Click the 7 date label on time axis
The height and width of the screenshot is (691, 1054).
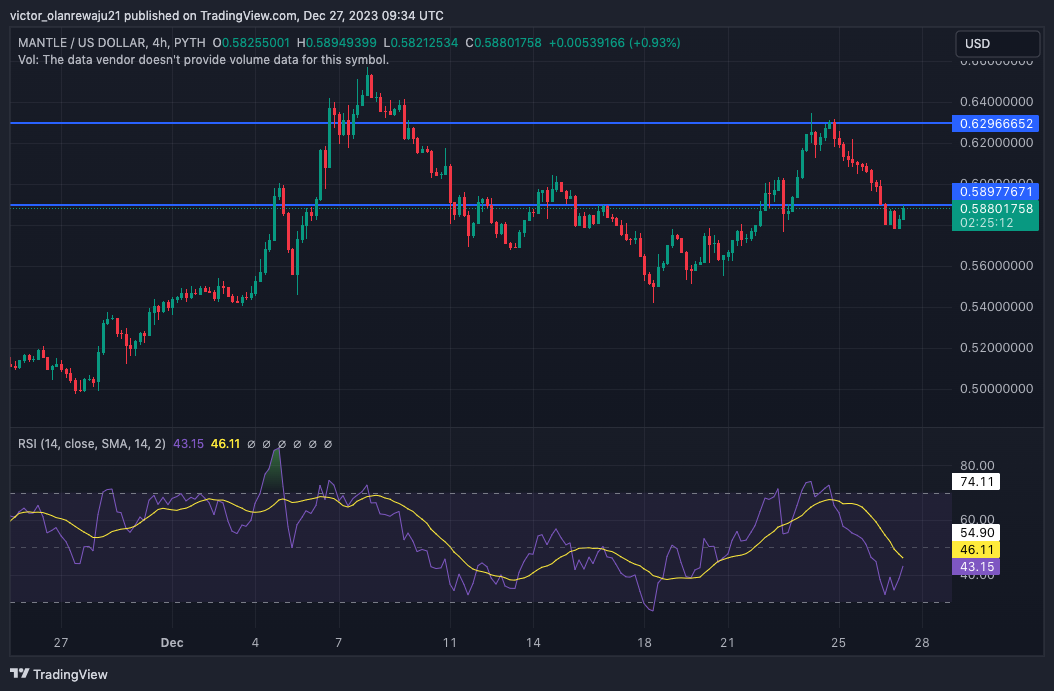point(339,643)
